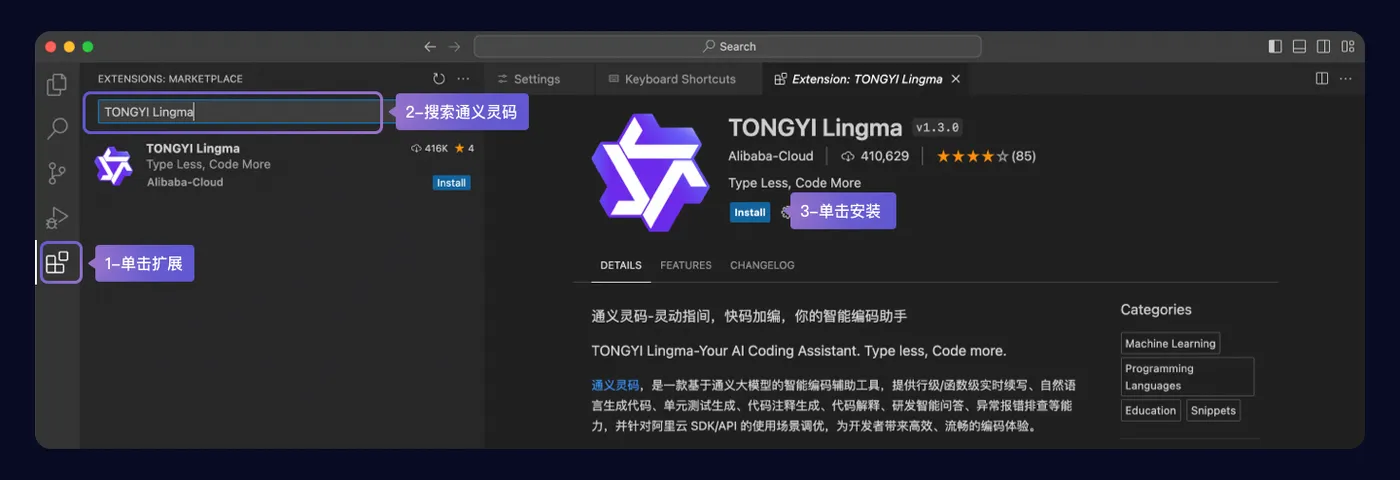Toggle secondary side bar layout icon
Viewport: 1400px width, 480px height.
pyautogui.click(x=1323, y=46)
